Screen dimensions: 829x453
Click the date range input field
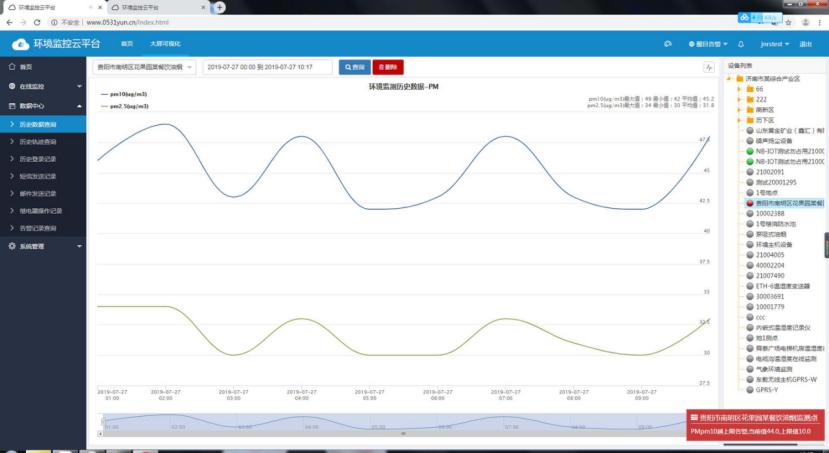[x=267, y=67]
